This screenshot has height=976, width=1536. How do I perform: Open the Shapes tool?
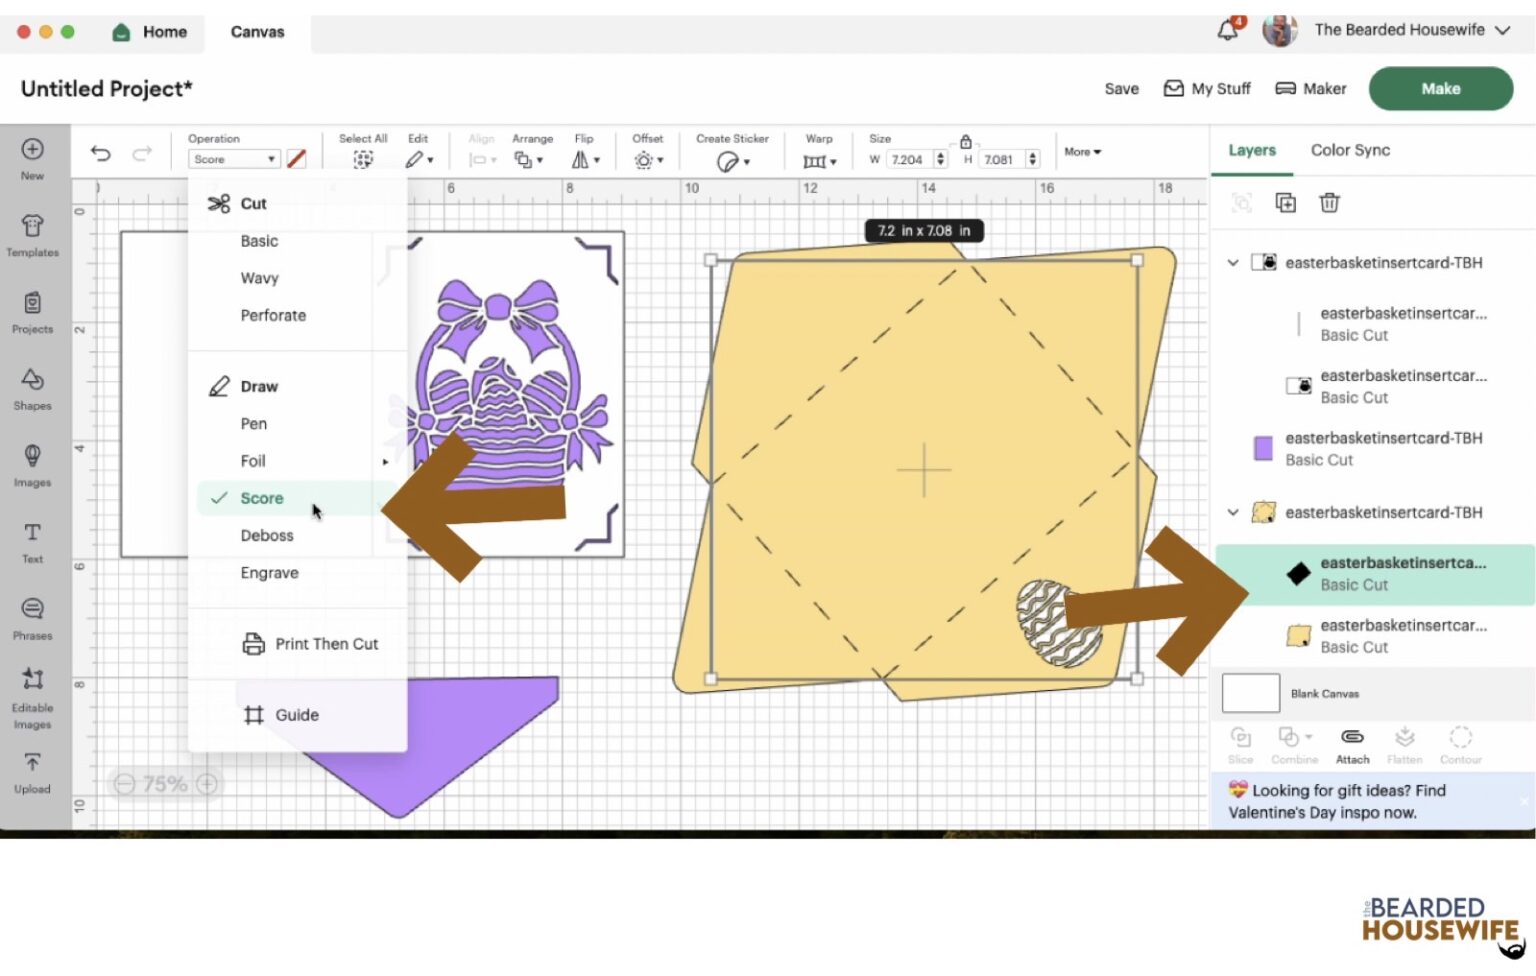tap(32, 388)
